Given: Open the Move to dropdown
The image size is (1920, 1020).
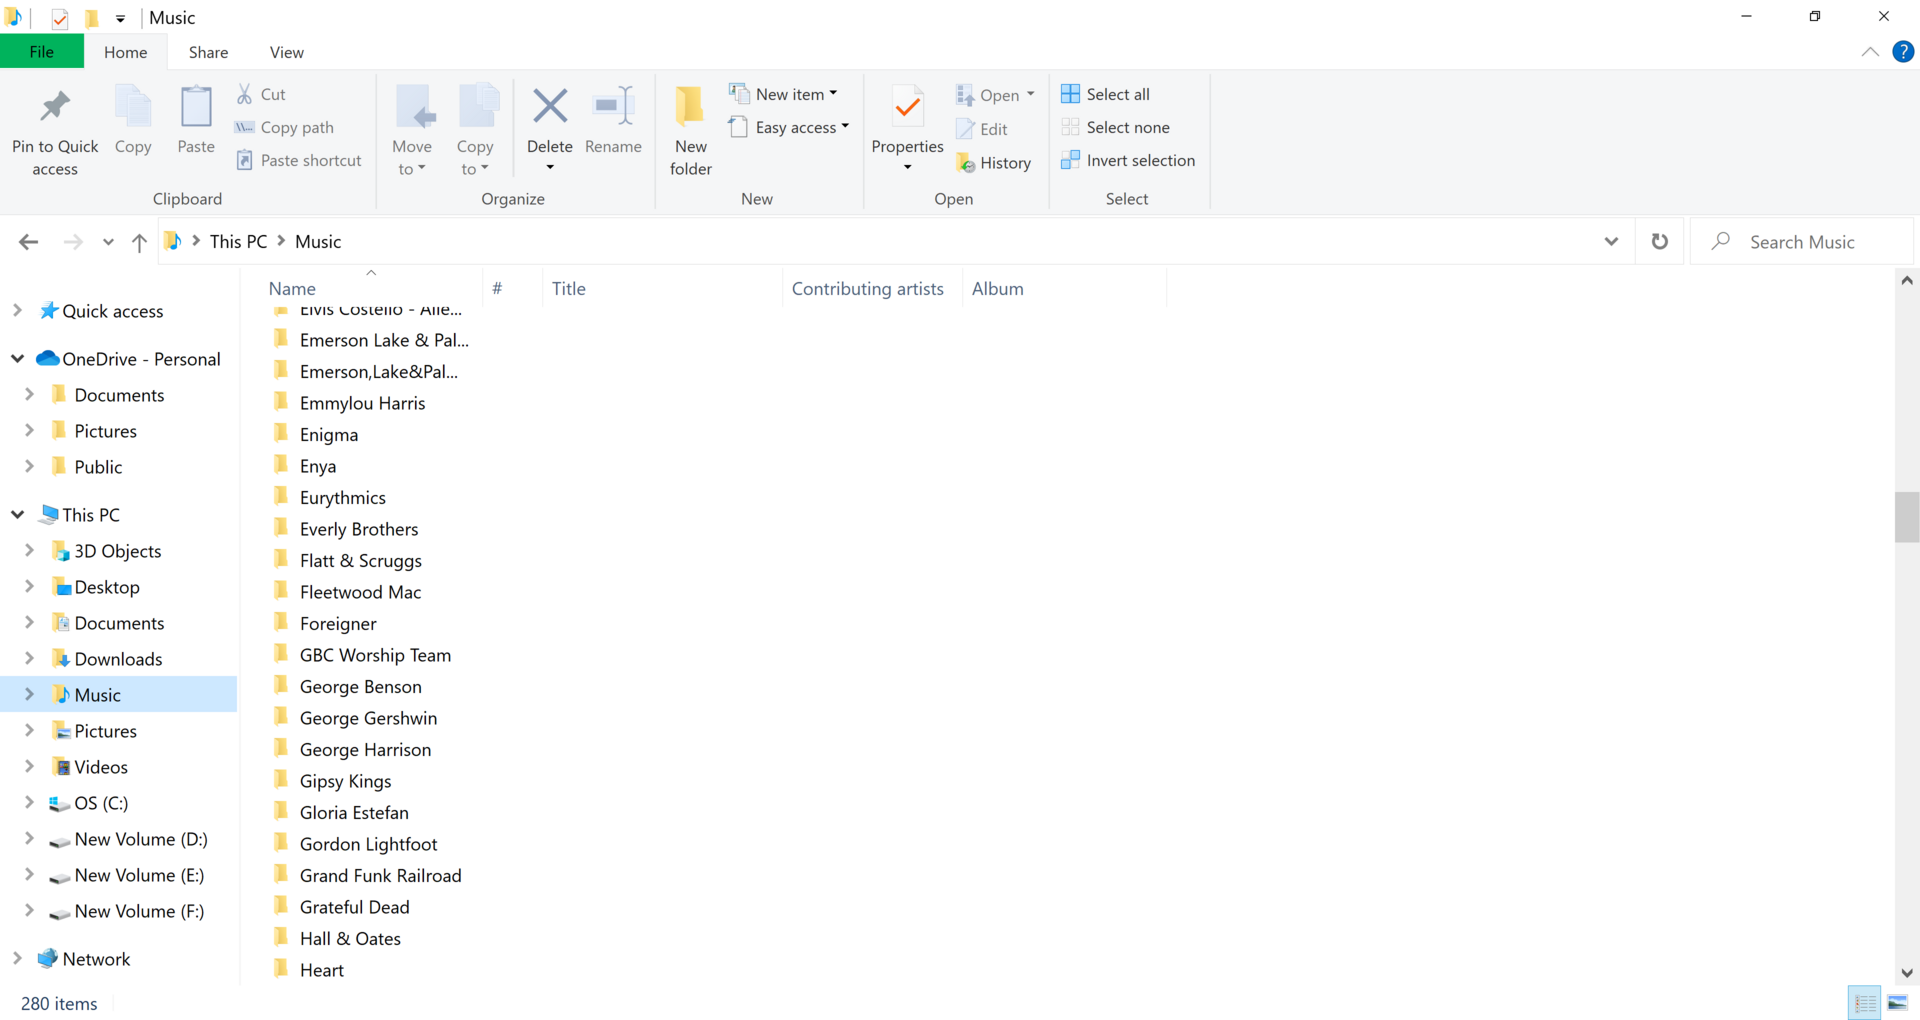Looking at the screenshot, I should click(412, 158).
